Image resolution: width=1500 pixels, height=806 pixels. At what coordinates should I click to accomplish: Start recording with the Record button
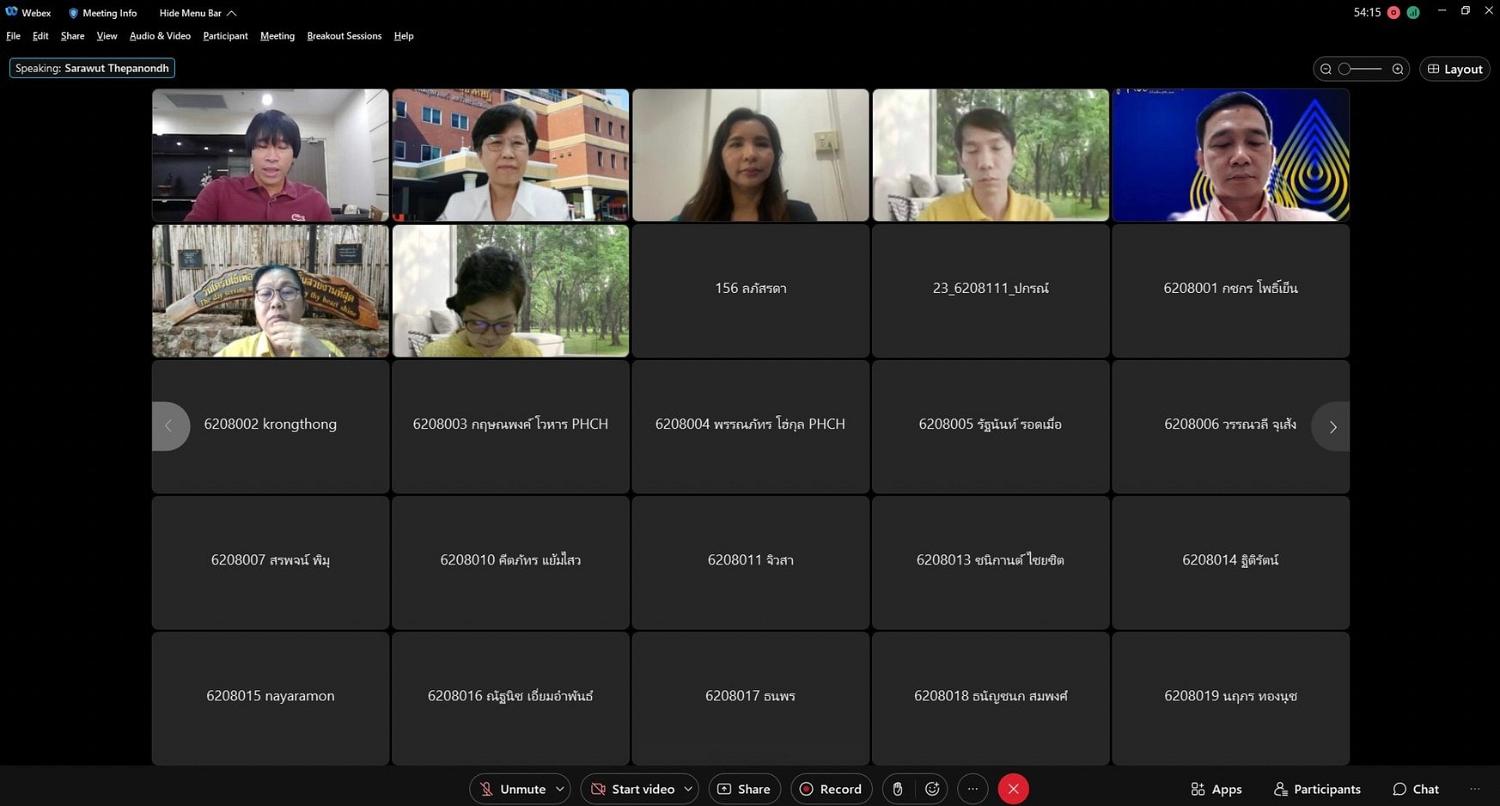click(831, 789)
